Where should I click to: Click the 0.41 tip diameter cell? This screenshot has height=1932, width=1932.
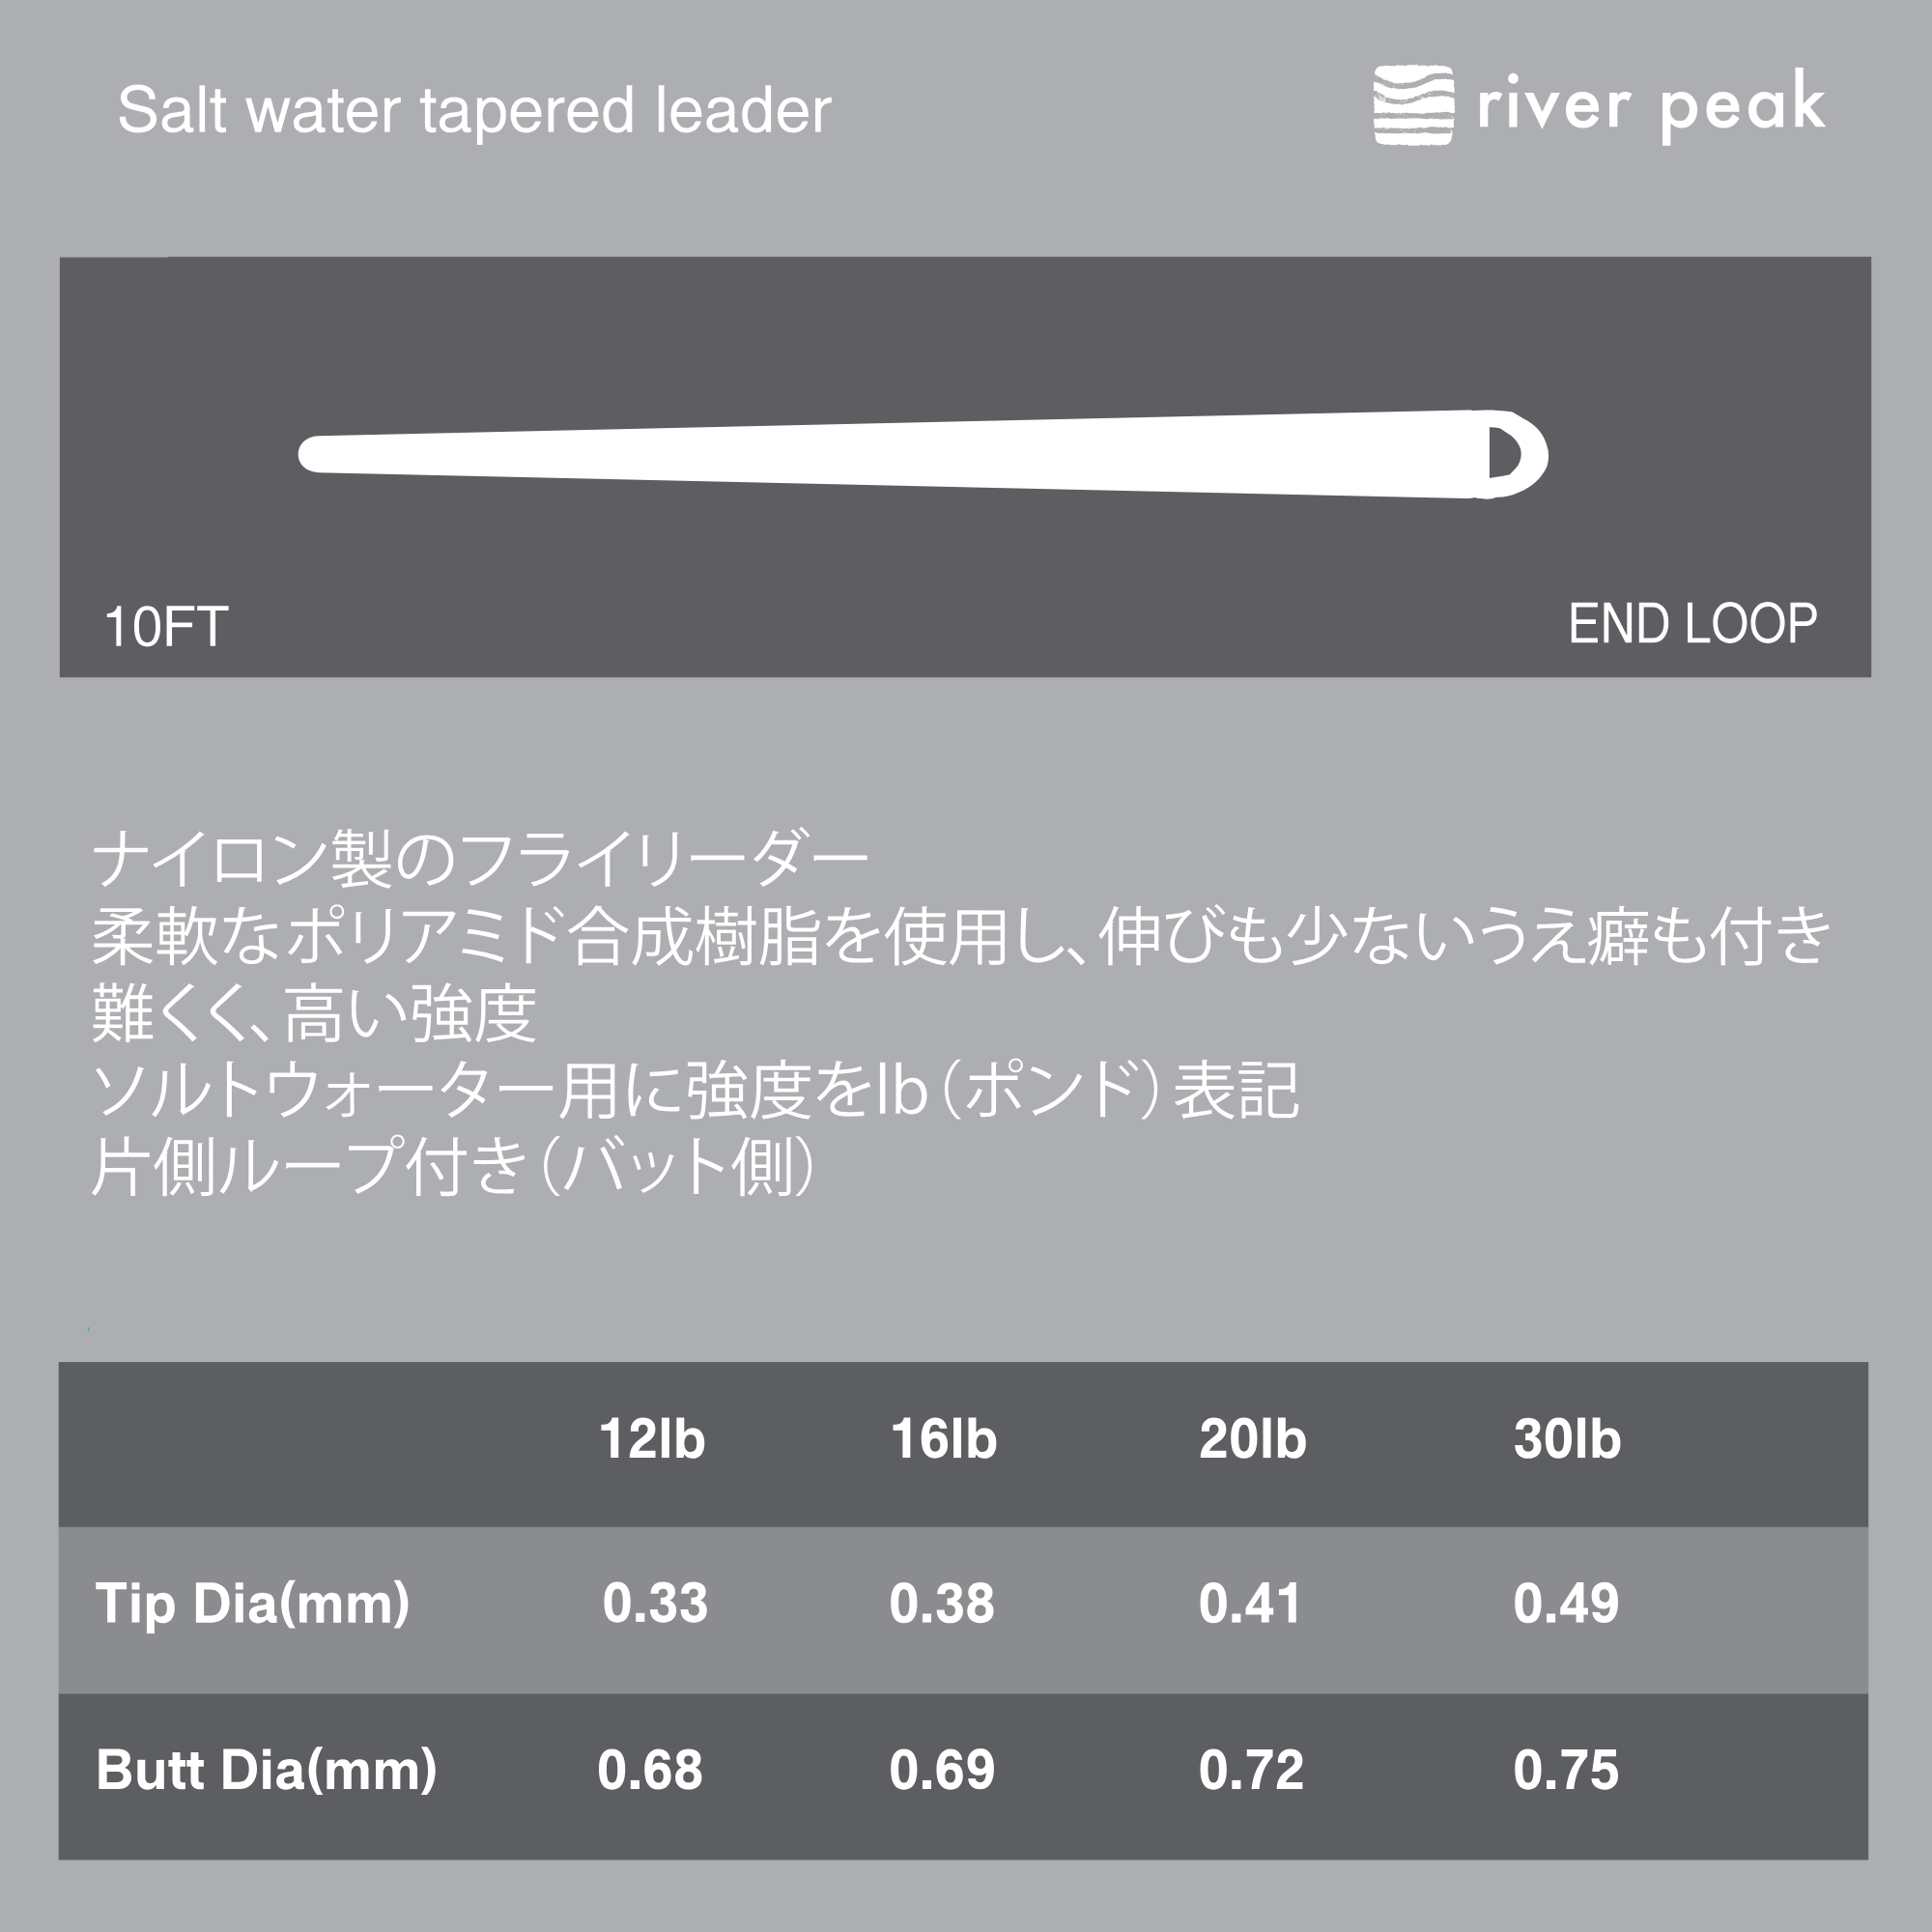point(1250,1603)
